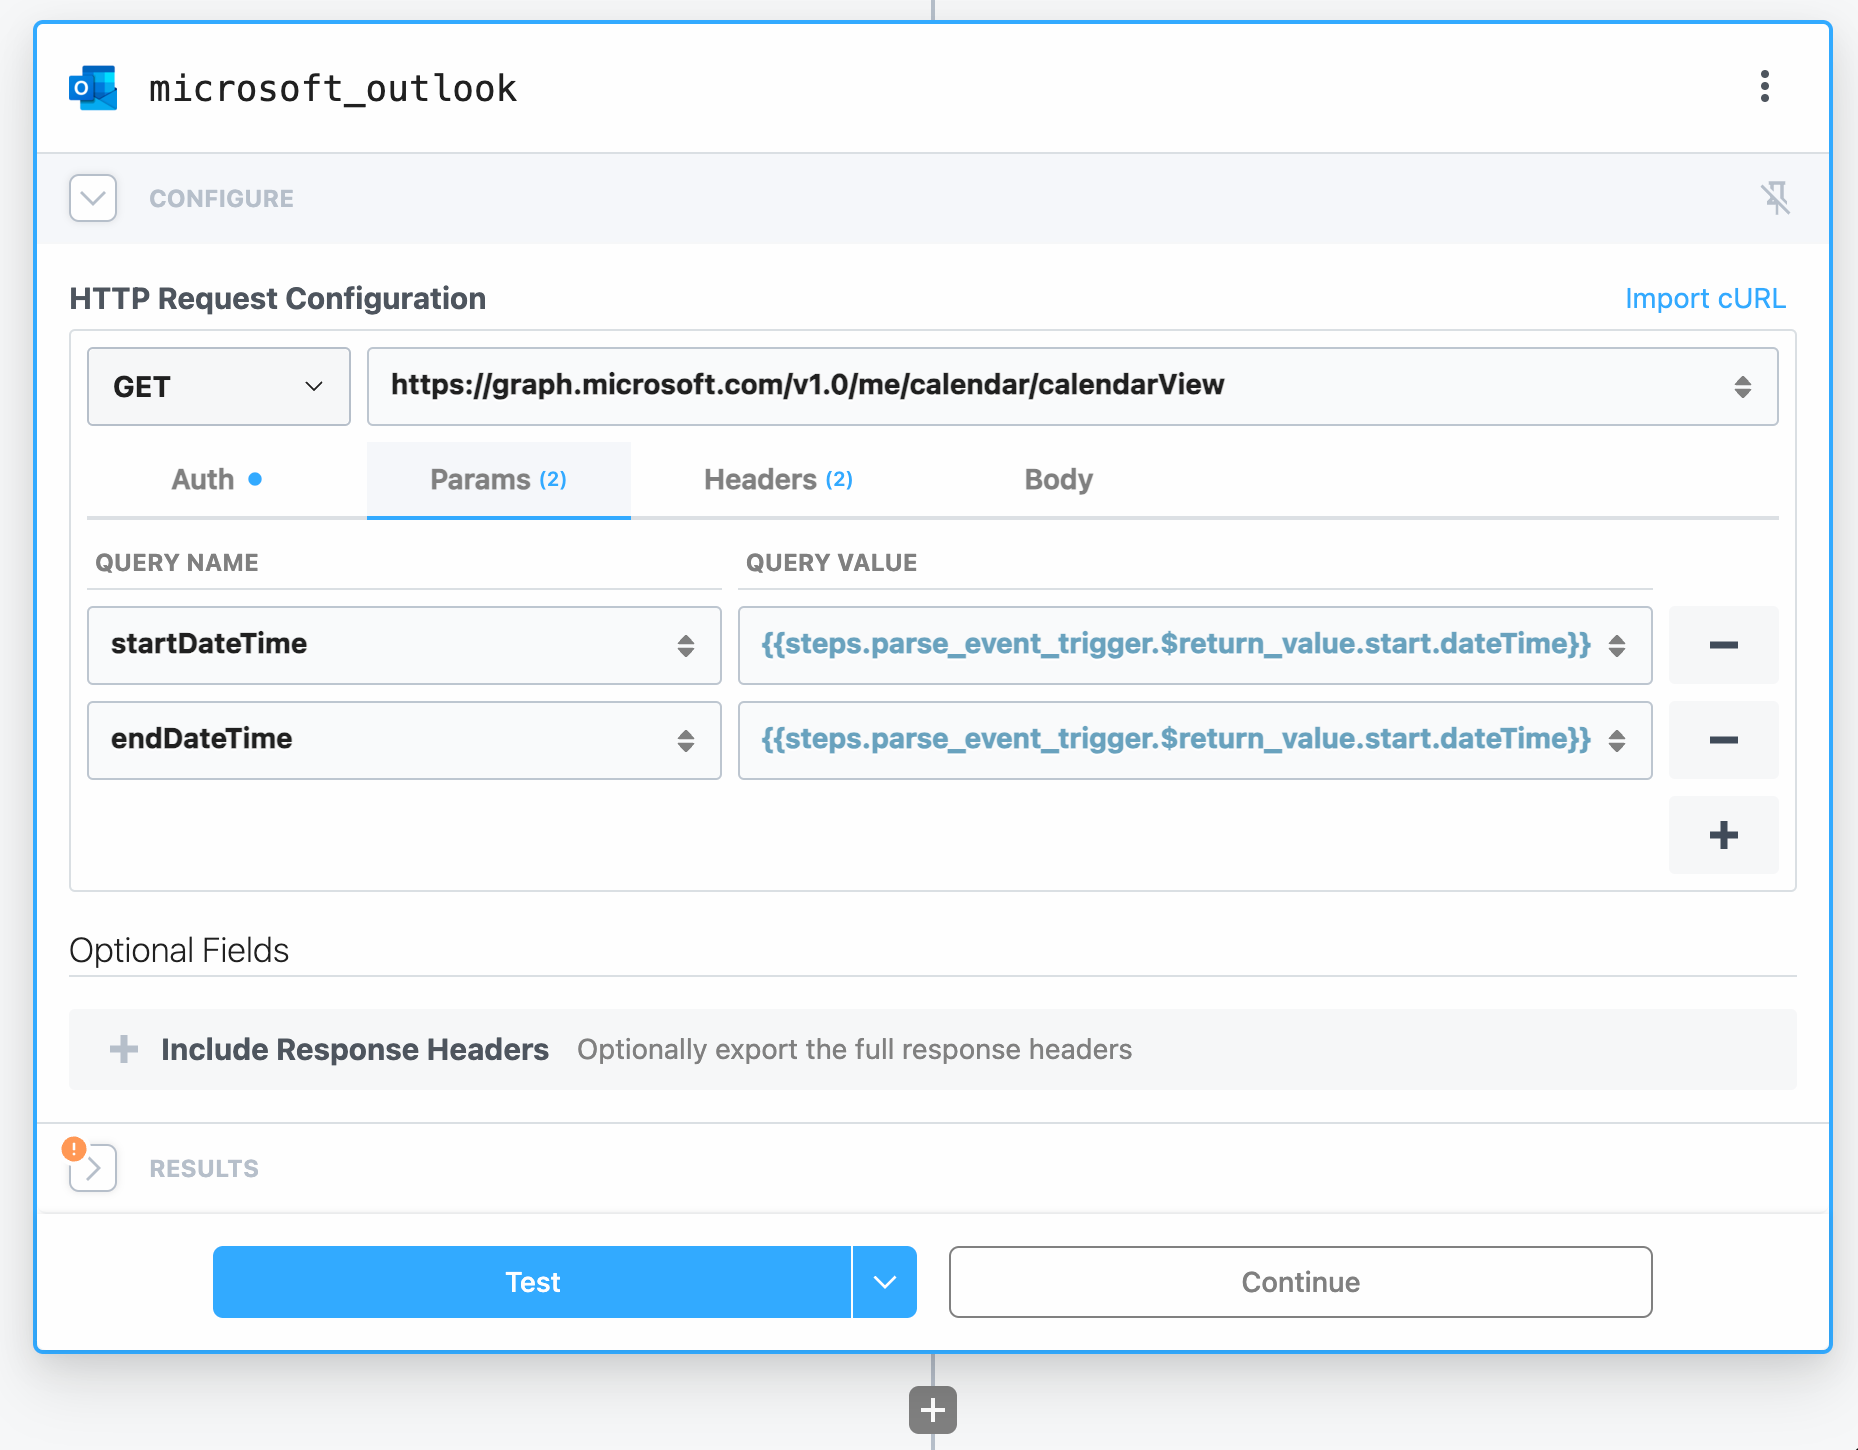Click the QUERY VALUE column label
Viewport: 1858px width, 1450px height.
[831, 563]
